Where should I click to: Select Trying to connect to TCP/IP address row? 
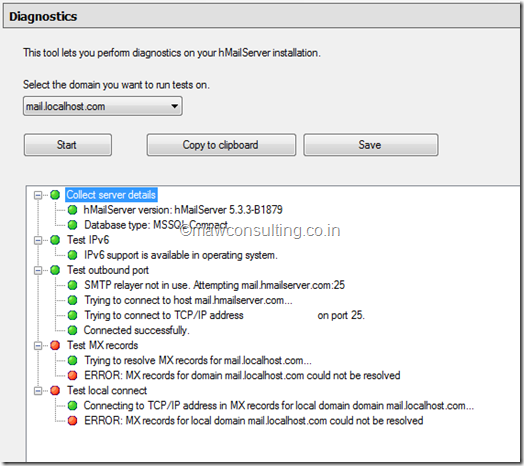coord(224,315)
